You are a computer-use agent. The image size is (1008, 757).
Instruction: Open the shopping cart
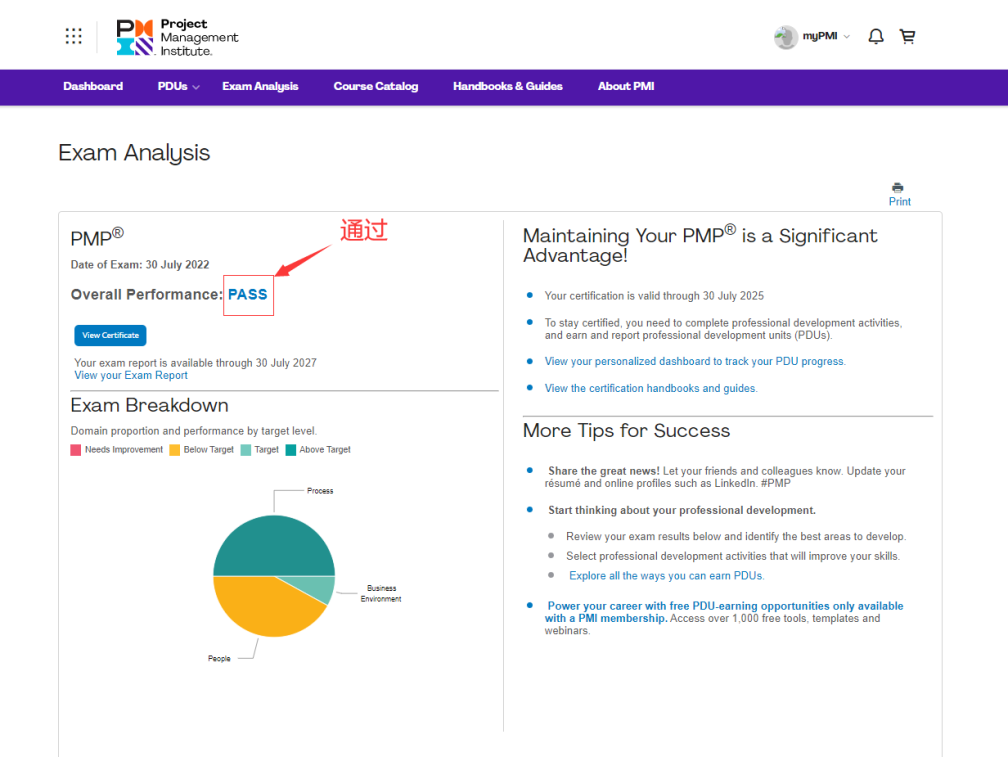(x=907, y=37)
